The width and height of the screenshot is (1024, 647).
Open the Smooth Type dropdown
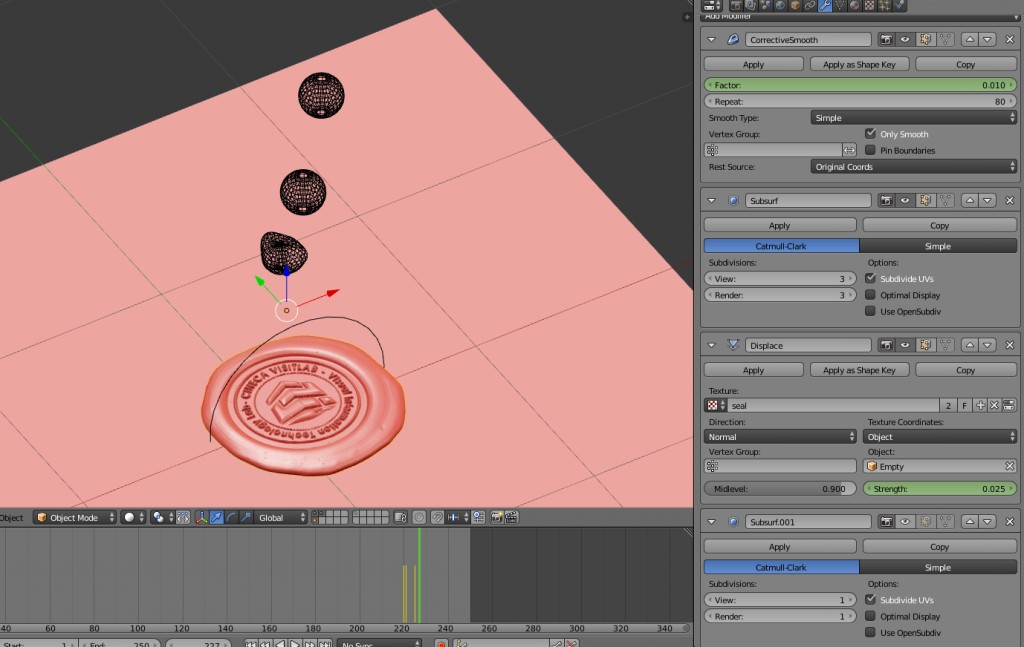[x=913, y=118]
